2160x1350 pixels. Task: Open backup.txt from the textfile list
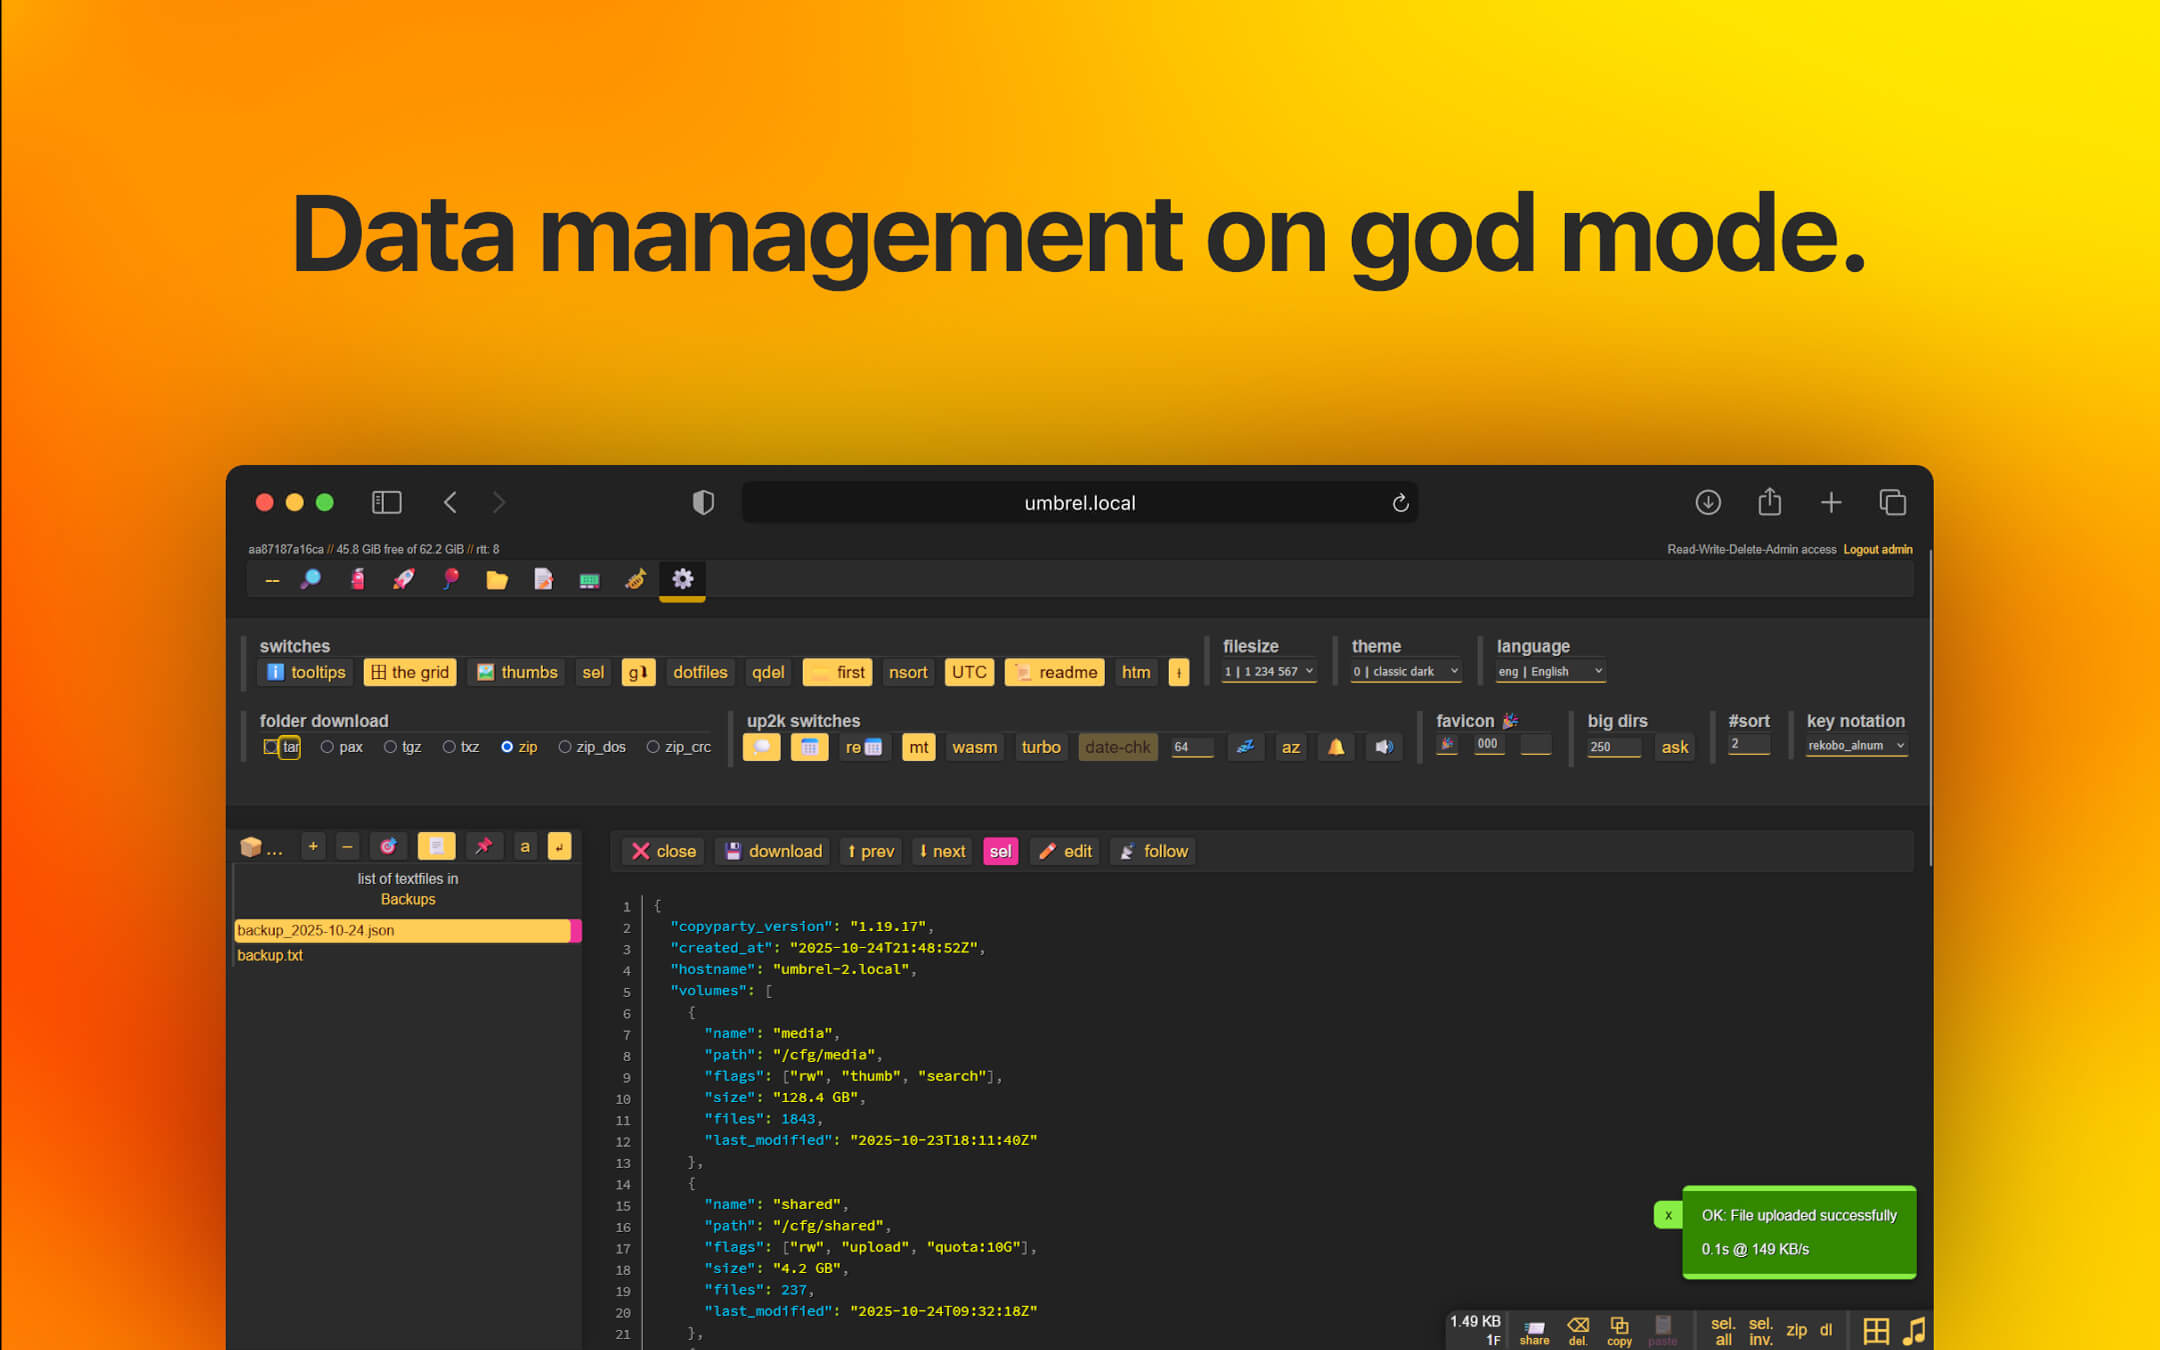point(270,955)
